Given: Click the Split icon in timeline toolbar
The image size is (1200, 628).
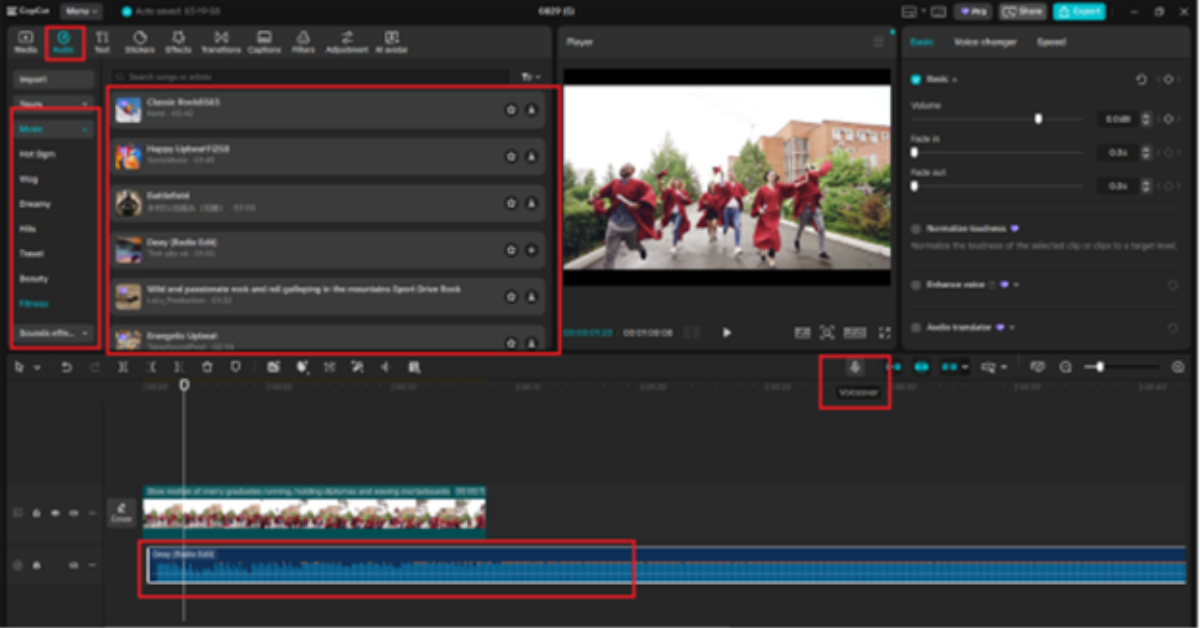Looking at the screenshot, I should tap(123, 368).
